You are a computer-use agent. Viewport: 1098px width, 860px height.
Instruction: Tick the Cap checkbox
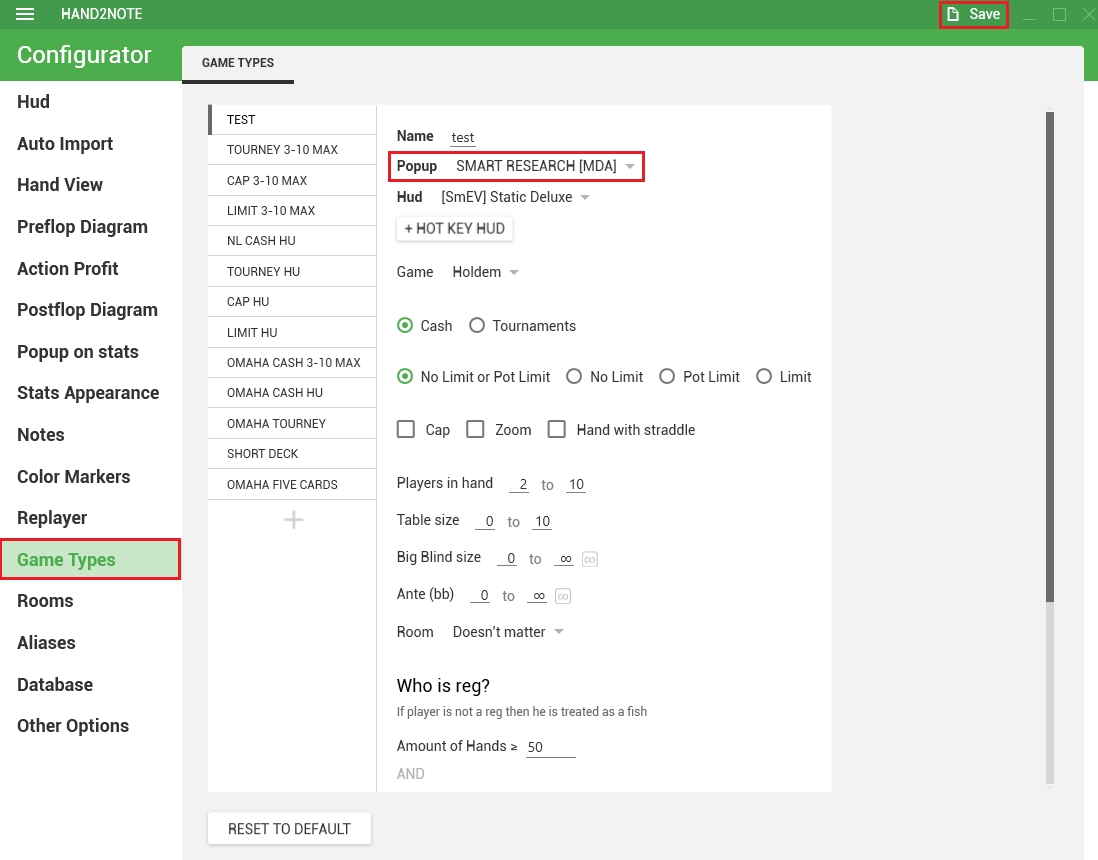click(x=406, y=430)
